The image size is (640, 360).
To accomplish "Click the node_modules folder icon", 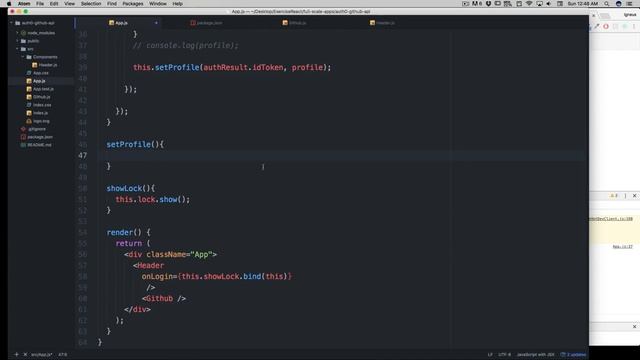I will [x=23, y=33].
